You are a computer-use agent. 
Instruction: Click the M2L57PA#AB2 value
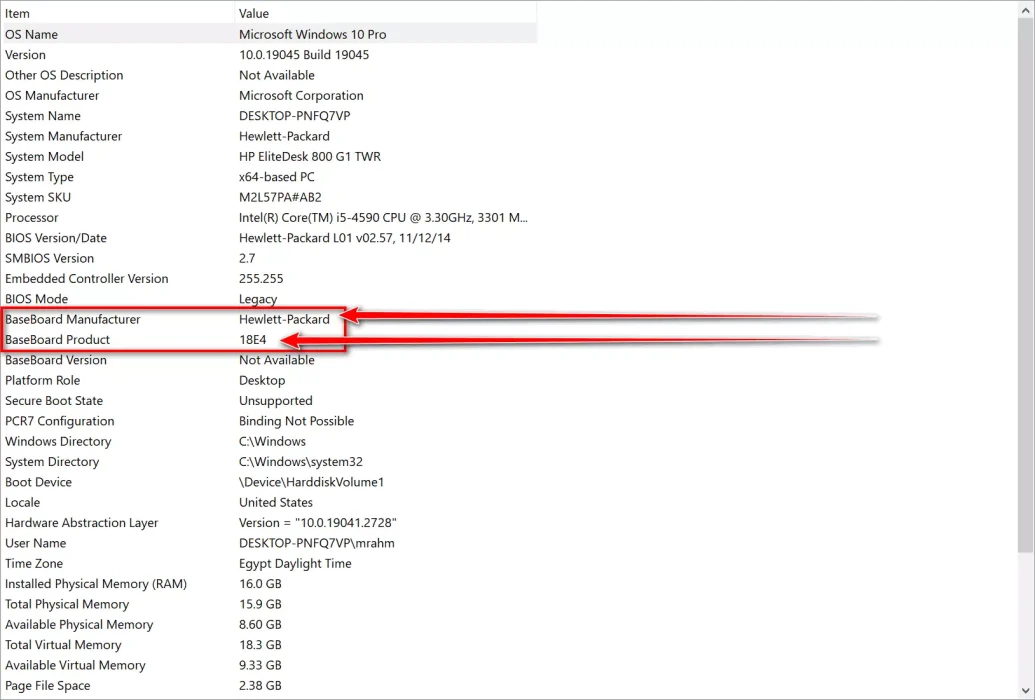[x=280, y=197]
